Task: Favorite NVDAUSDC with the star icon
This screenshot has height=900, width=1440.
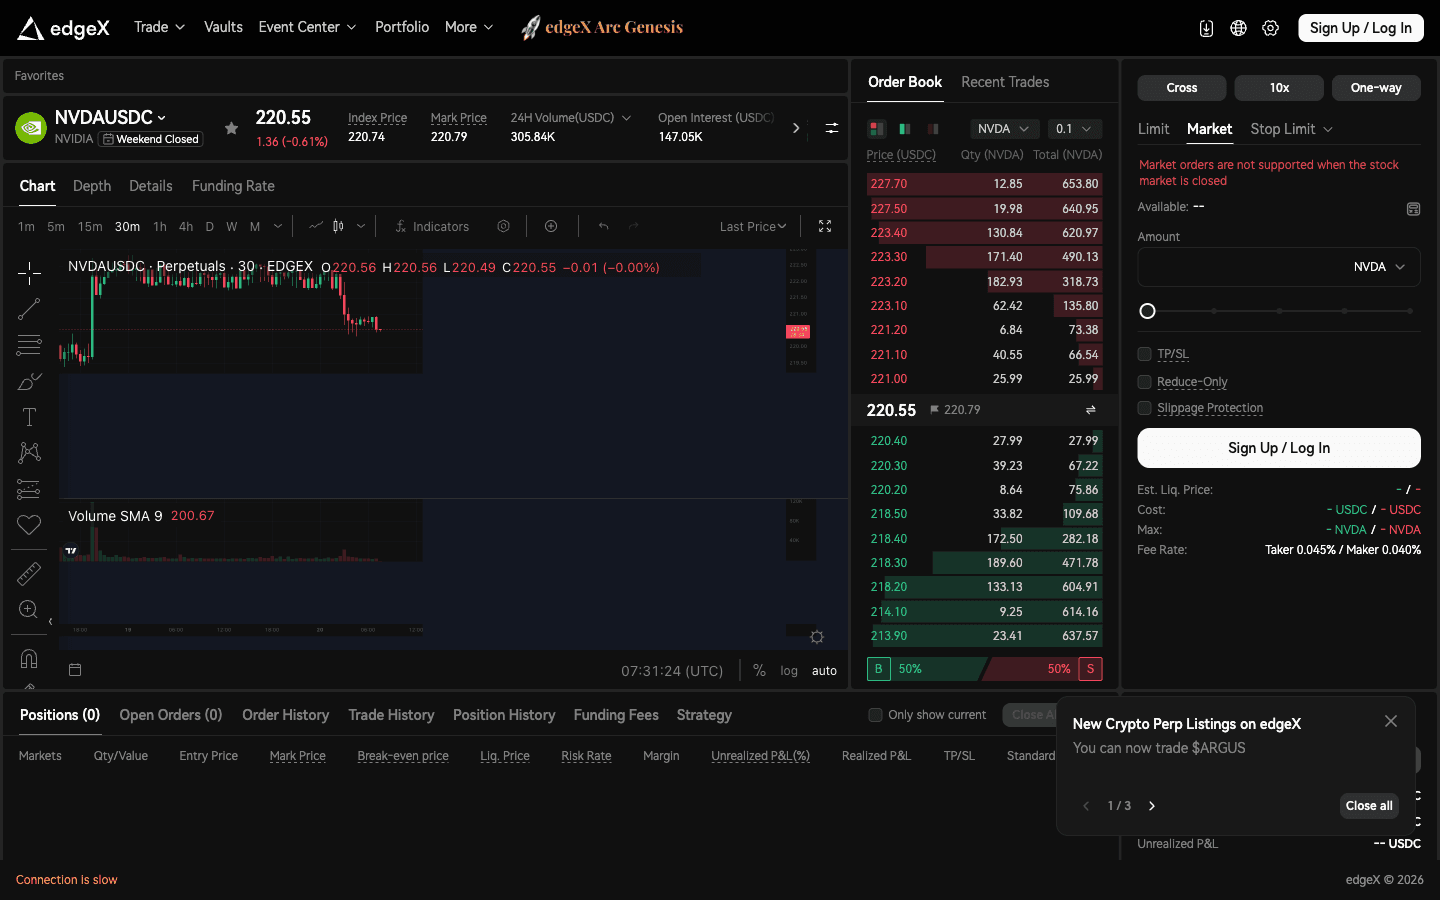Action: [x=231, y=128]
